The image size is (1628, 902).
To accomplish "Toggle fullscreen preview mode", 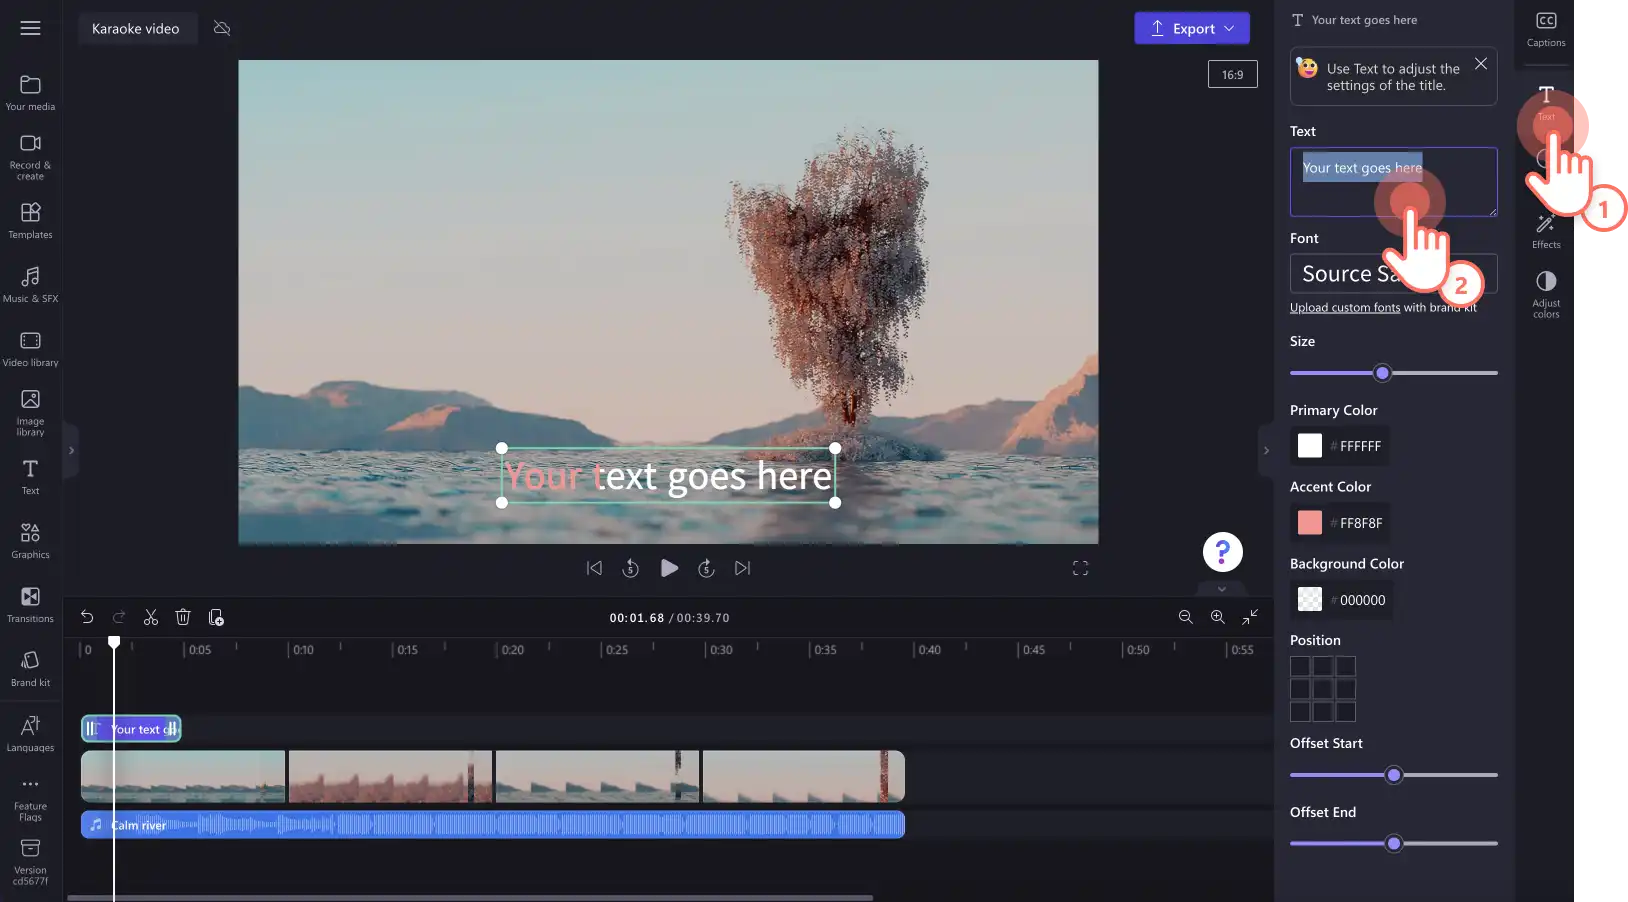I will [x=1080, y=568].
